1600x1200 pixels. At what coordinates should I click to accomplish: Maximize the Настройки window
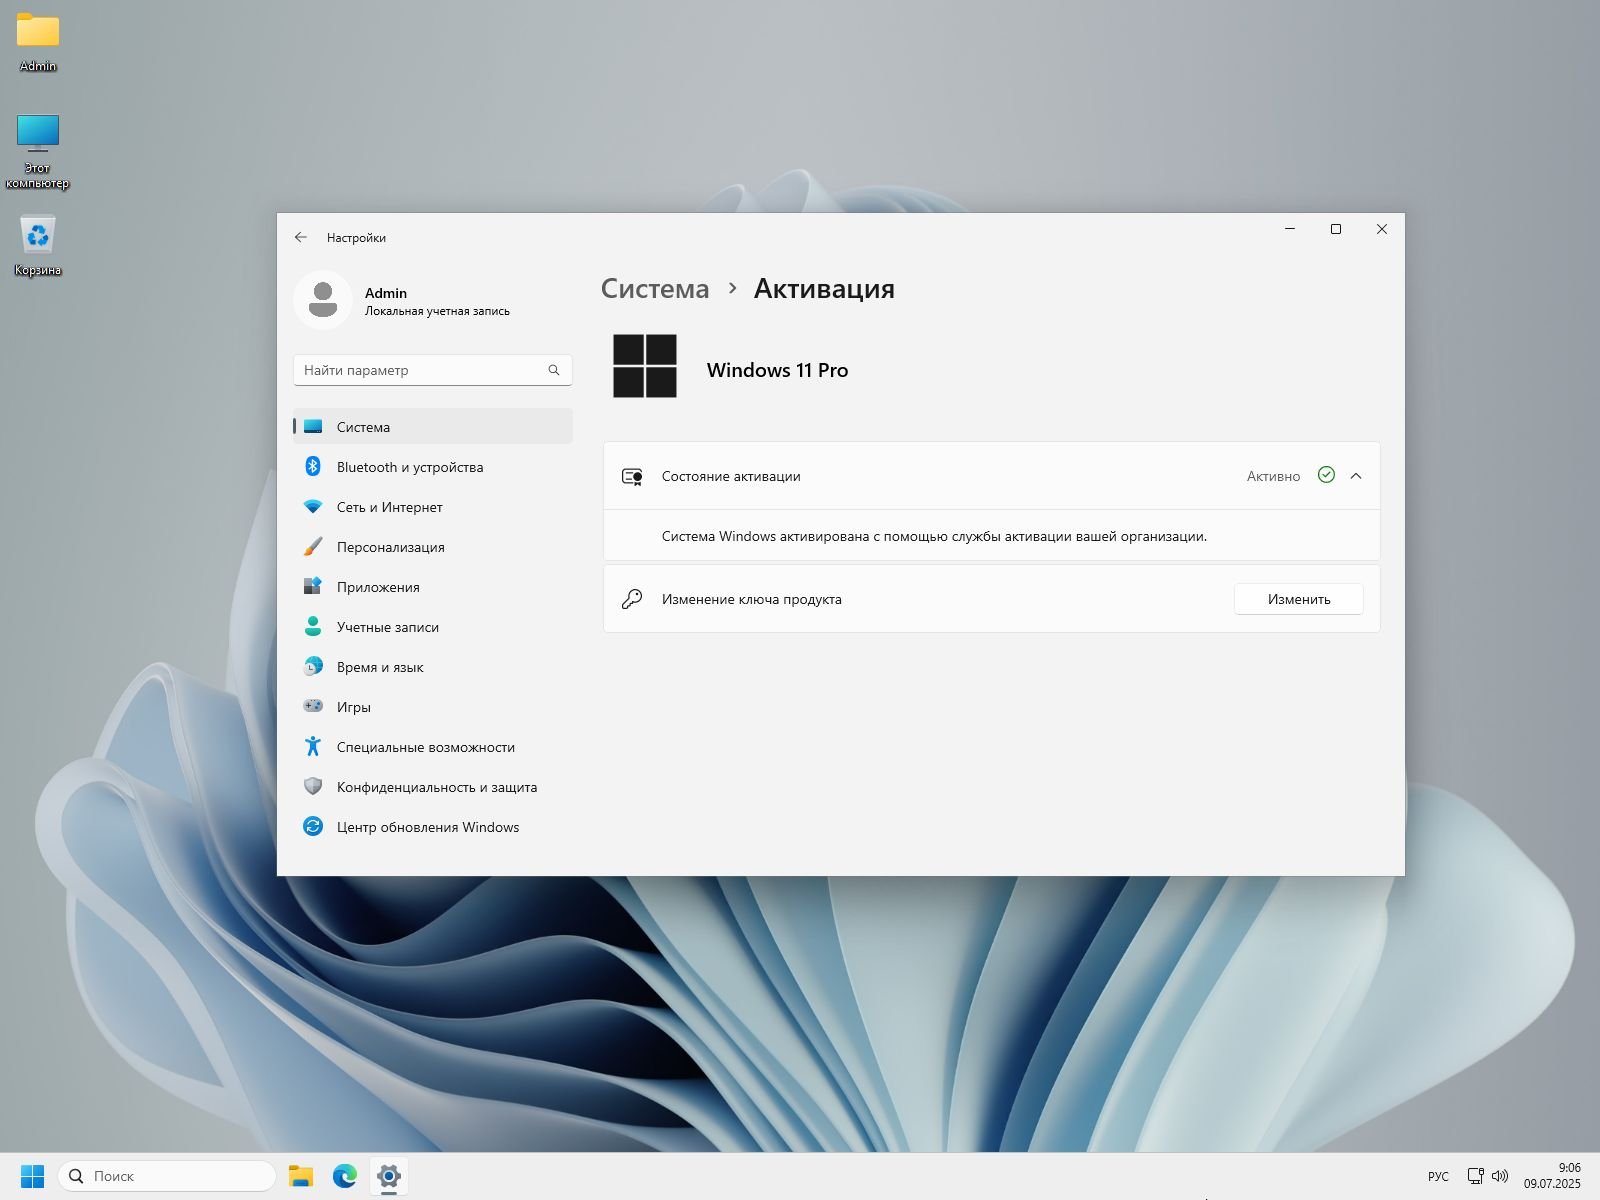point(1335,229)
